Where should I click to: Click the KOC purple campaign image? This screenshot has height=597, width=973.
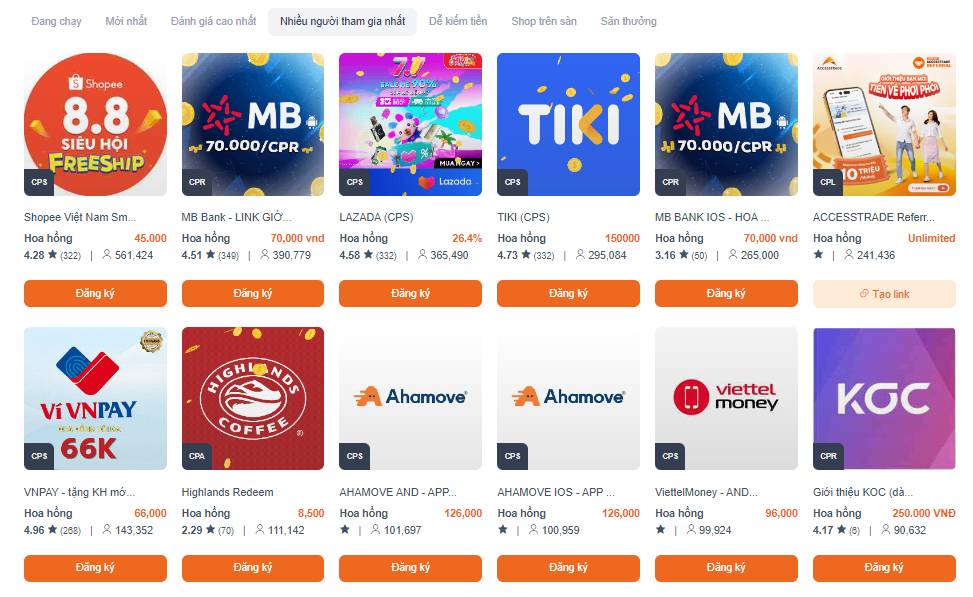[884, 398]
